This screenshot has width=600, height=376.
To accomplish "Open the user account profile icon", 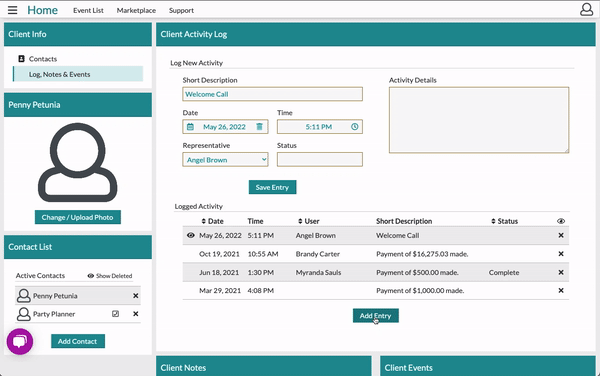I will pos(586,10).
